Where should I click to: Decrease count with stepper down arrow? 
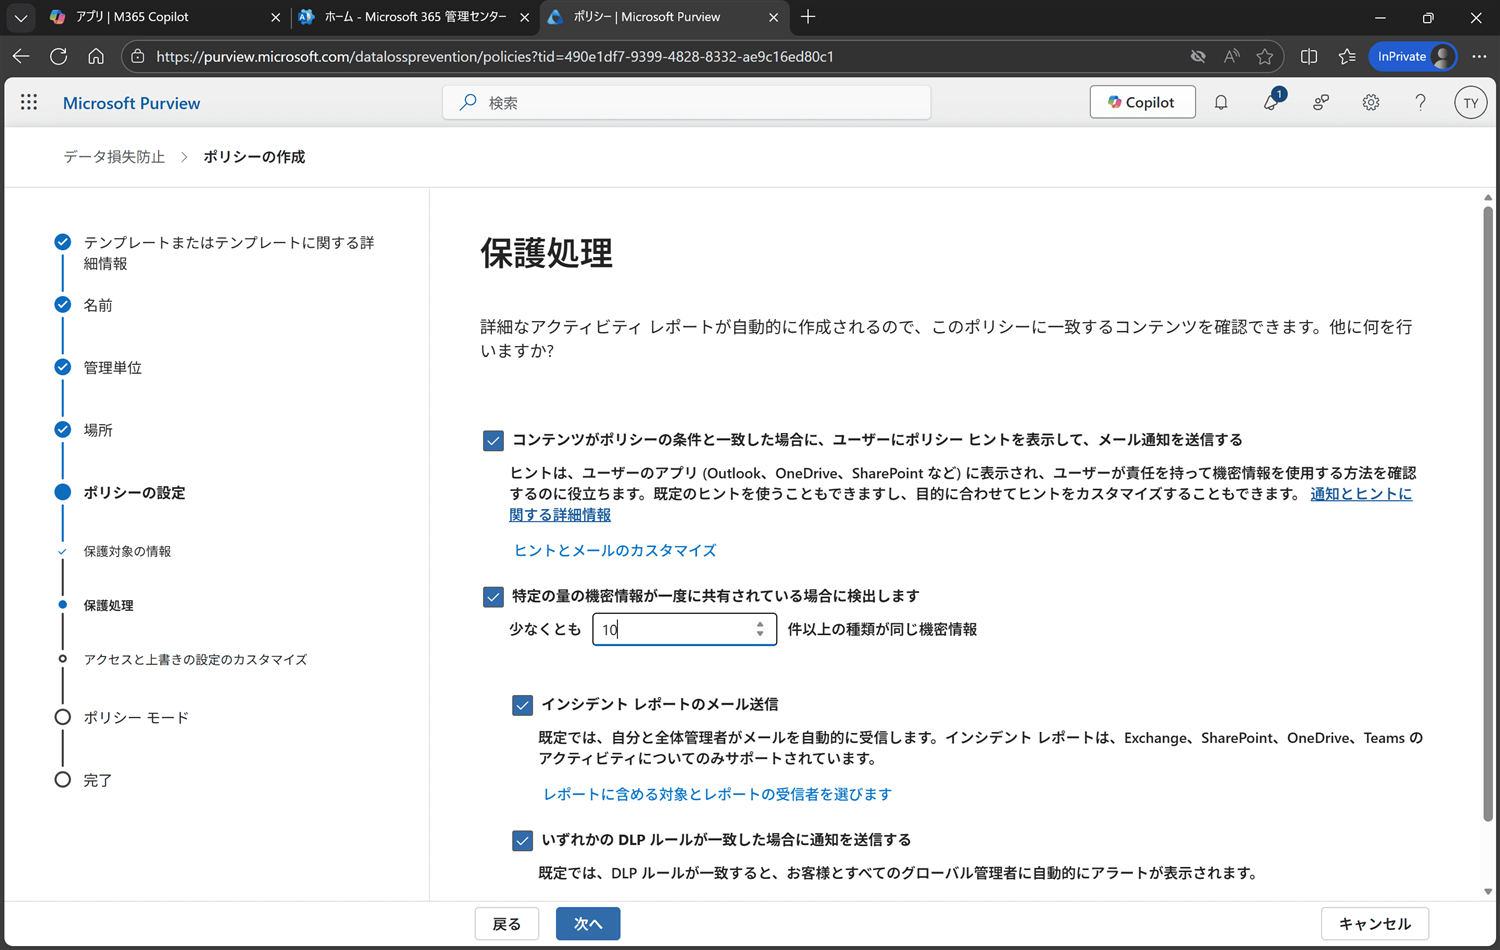tap(760, 634)
